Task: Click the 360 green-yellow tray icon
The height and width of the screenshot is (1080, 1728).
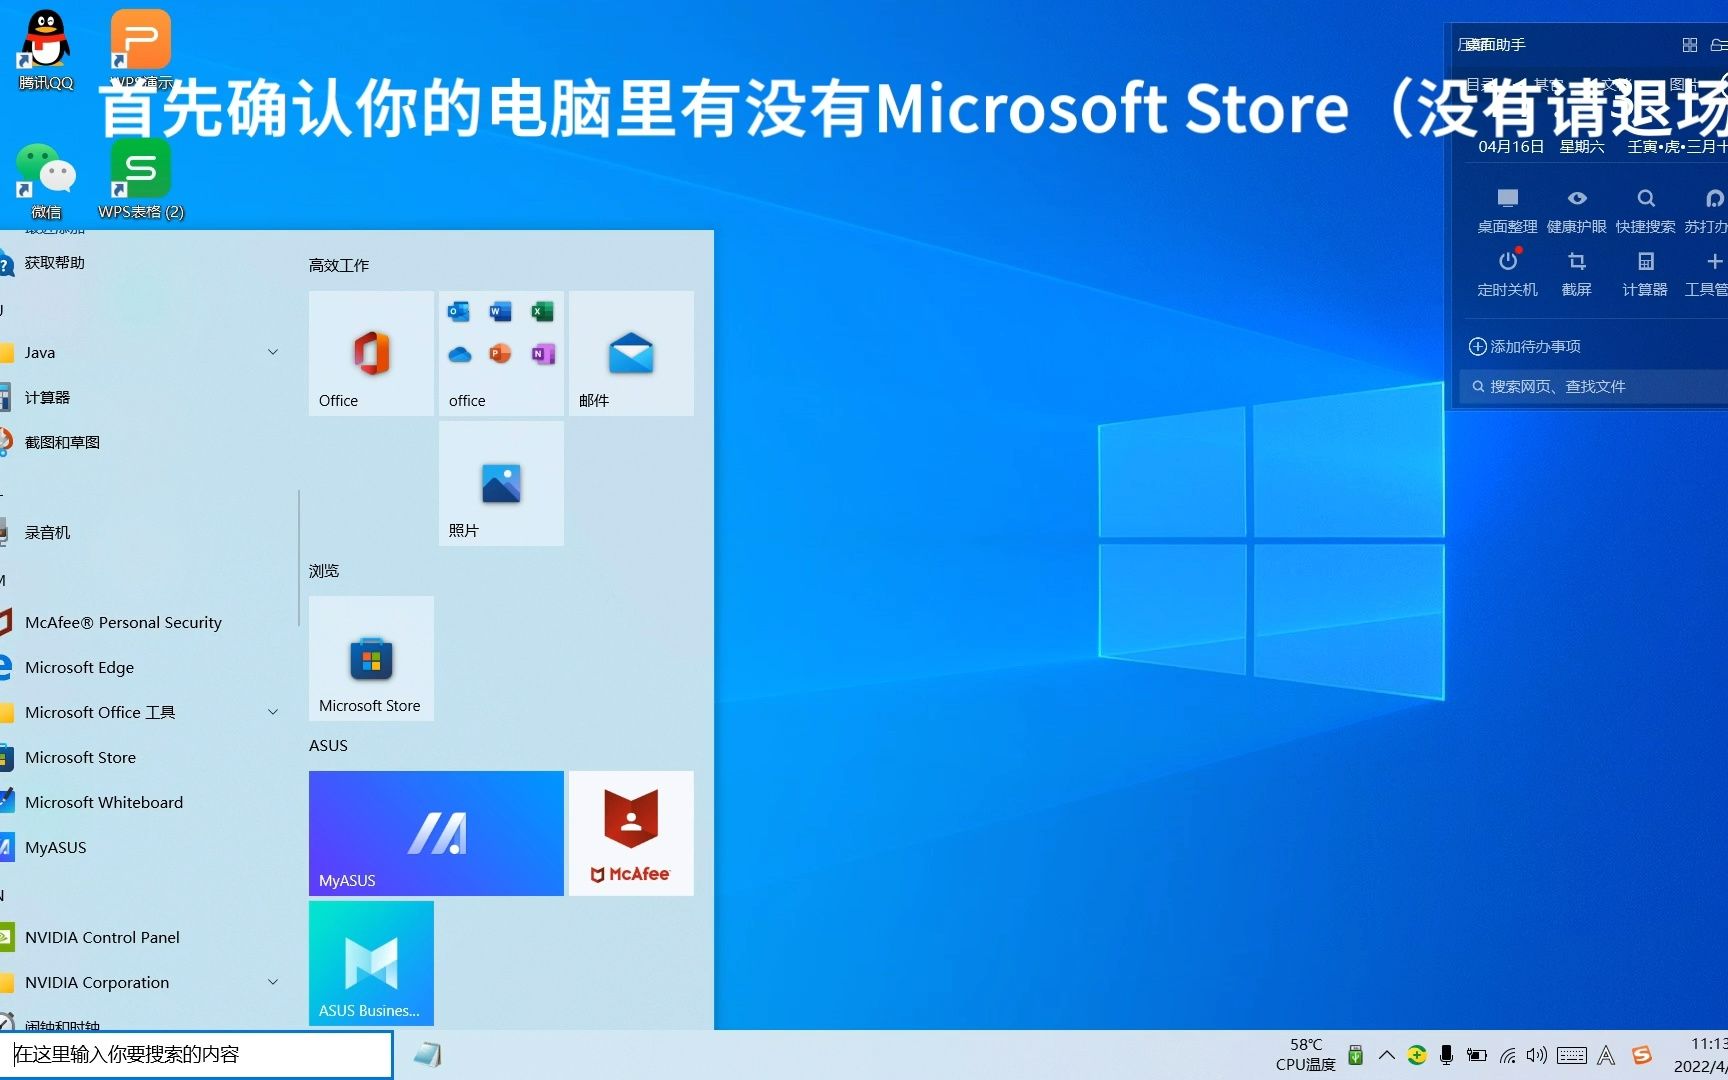Action: [1417, 1055]
